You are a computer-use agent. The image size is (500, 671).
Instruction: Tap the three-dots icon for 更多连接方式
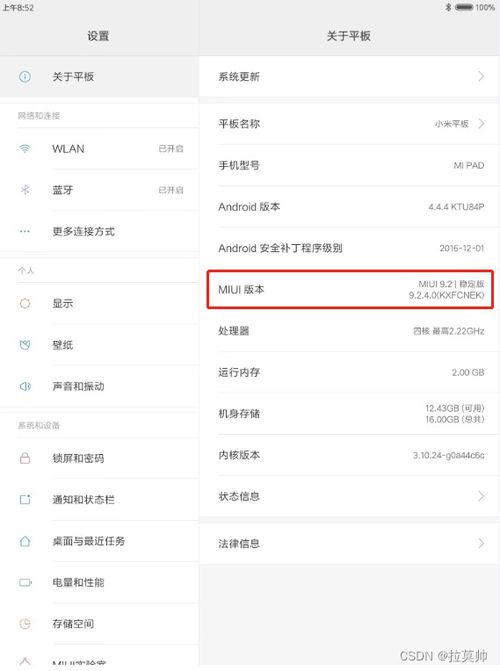pyautogui.click(x=25, y=232)
